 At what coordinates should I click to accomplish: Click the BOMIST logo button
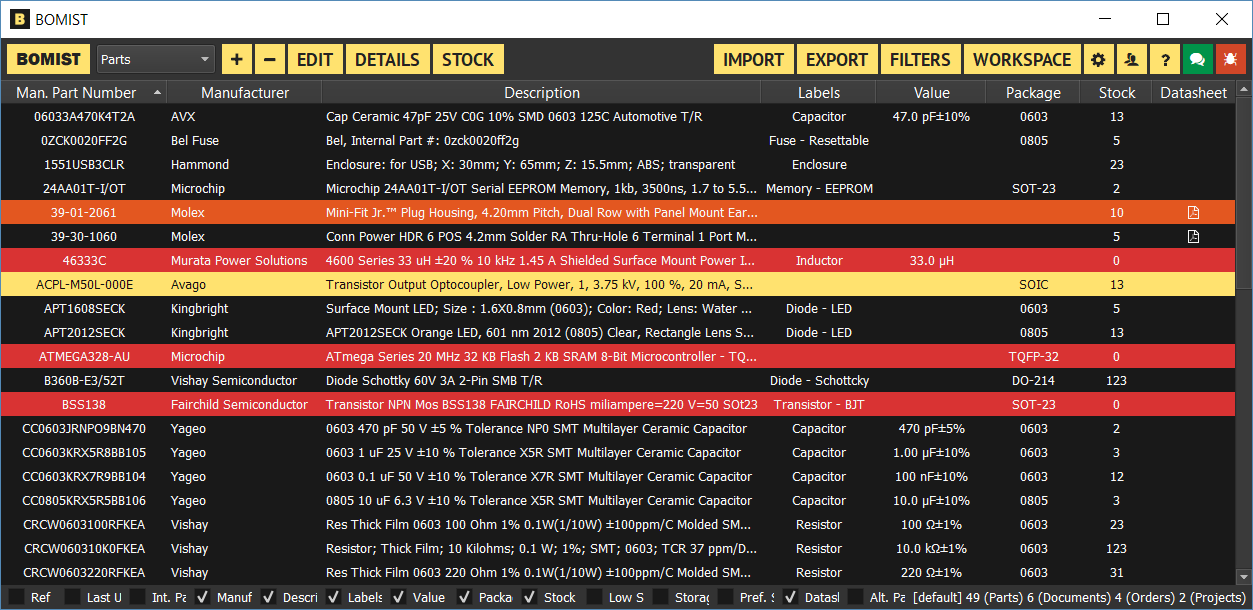pos(49,59)
